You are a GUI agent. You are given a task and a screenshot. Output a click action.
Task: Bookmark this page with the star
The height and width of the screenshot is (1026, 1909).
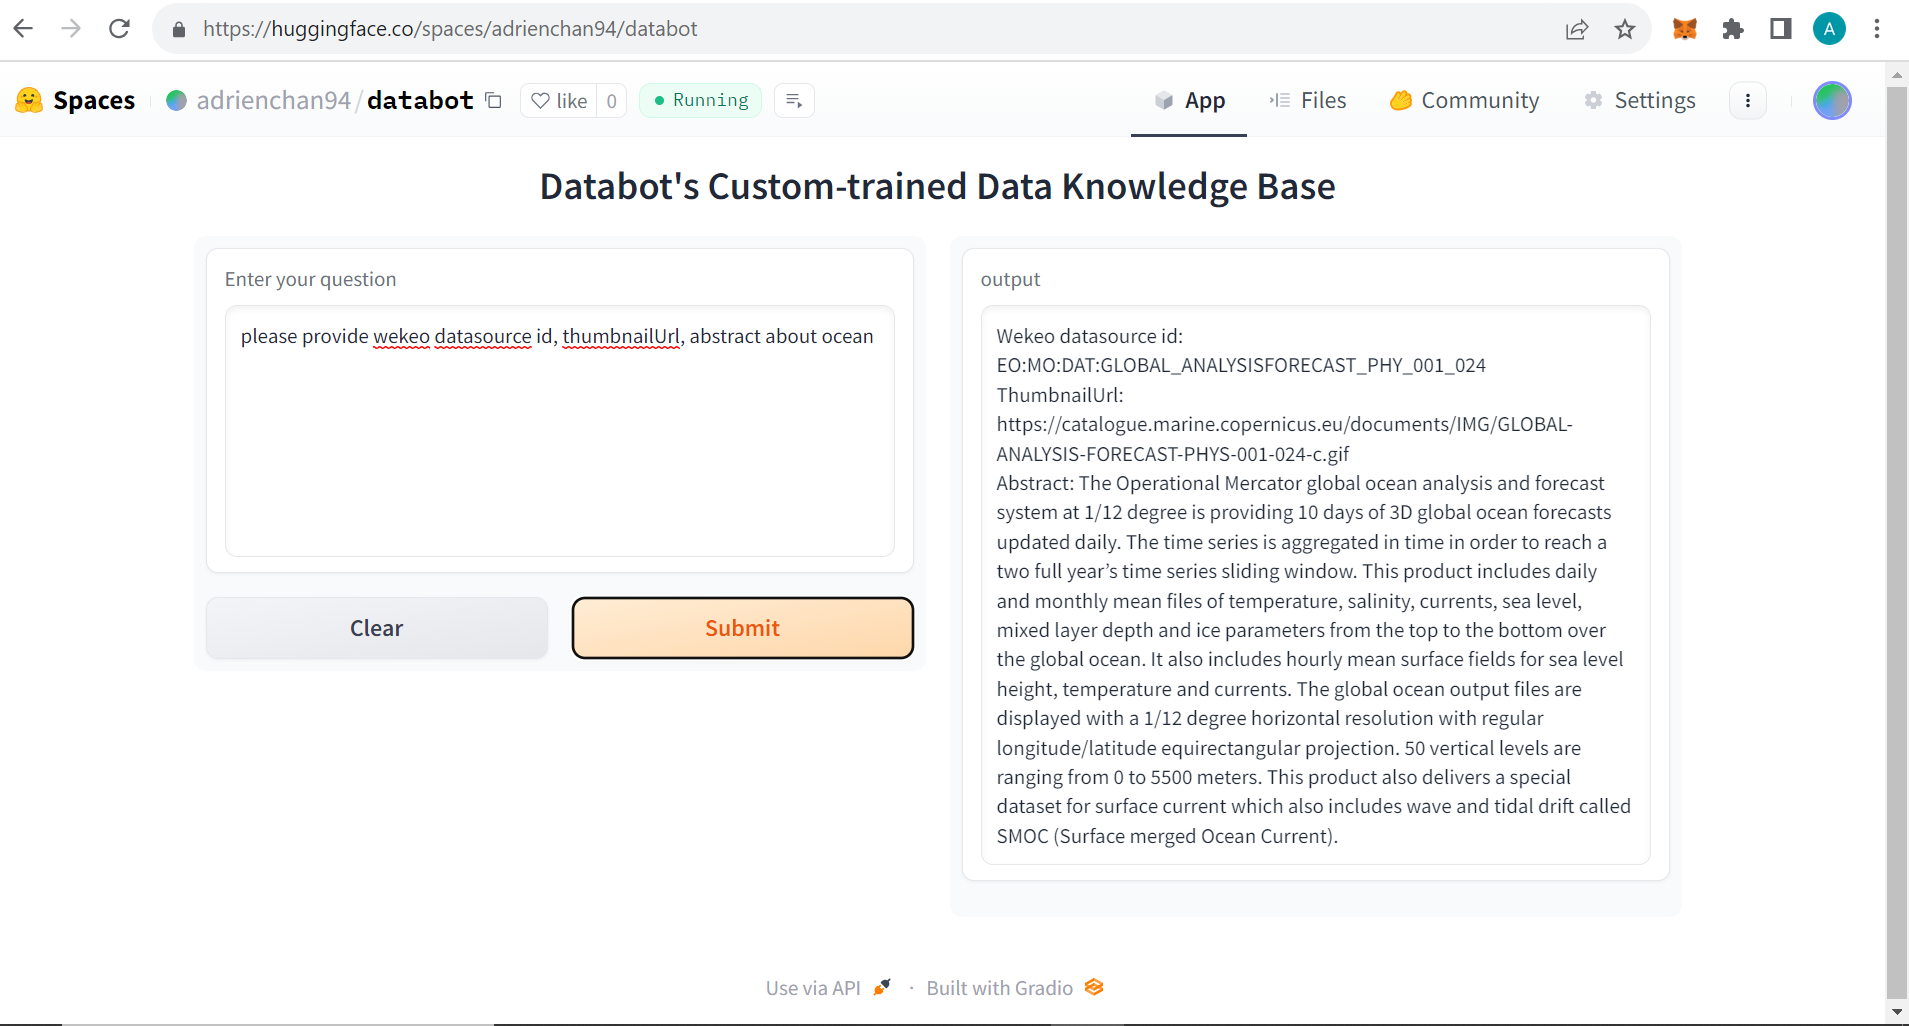(x=1625, y=29)
